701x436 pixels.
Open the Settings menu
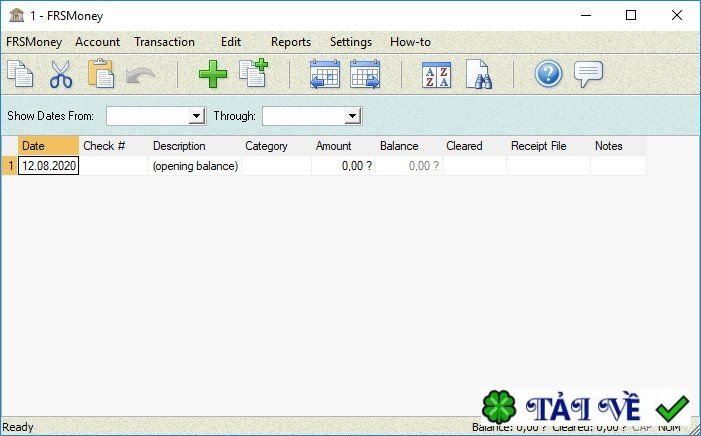coord(350,42)
